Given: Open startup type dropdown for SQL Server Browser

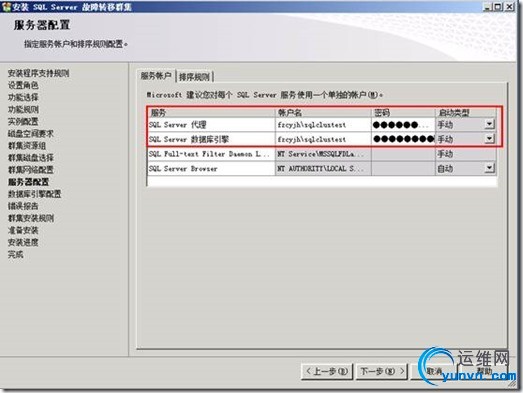Looking at the screenshot, I should (x=489, y=168).
